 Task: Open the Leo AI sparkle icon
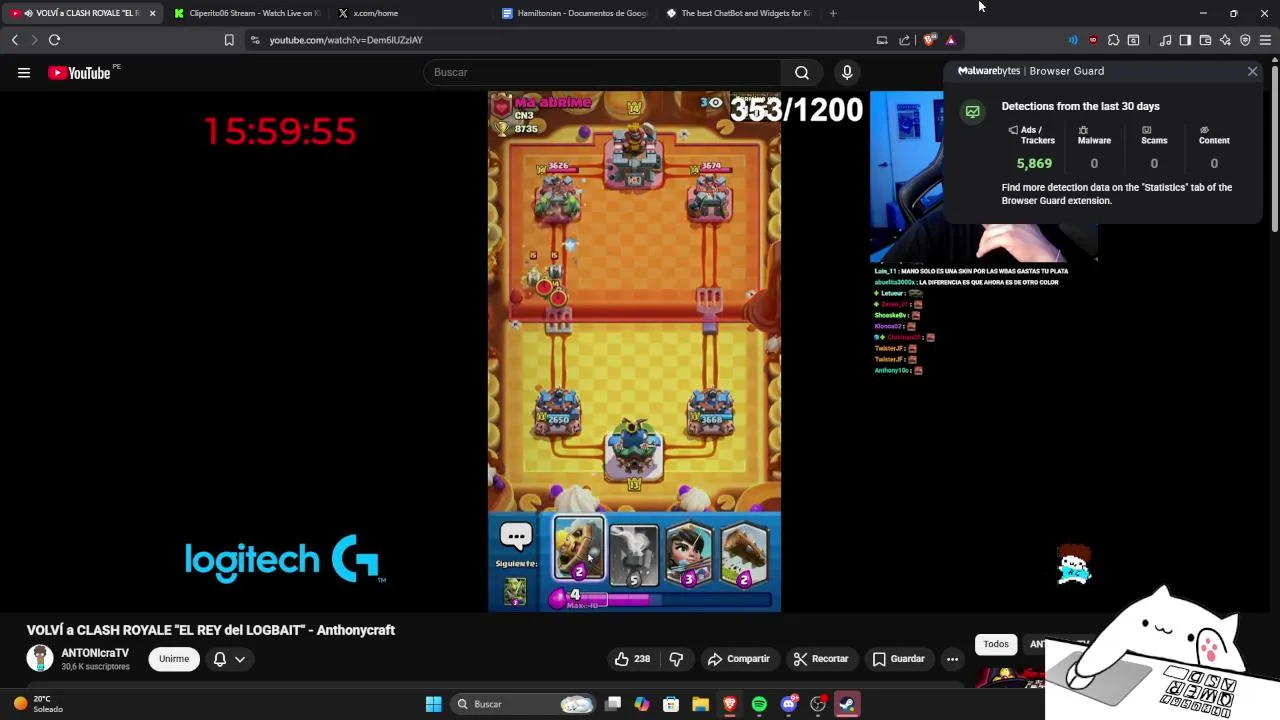pyautogui.click(x=1225, y=40)
